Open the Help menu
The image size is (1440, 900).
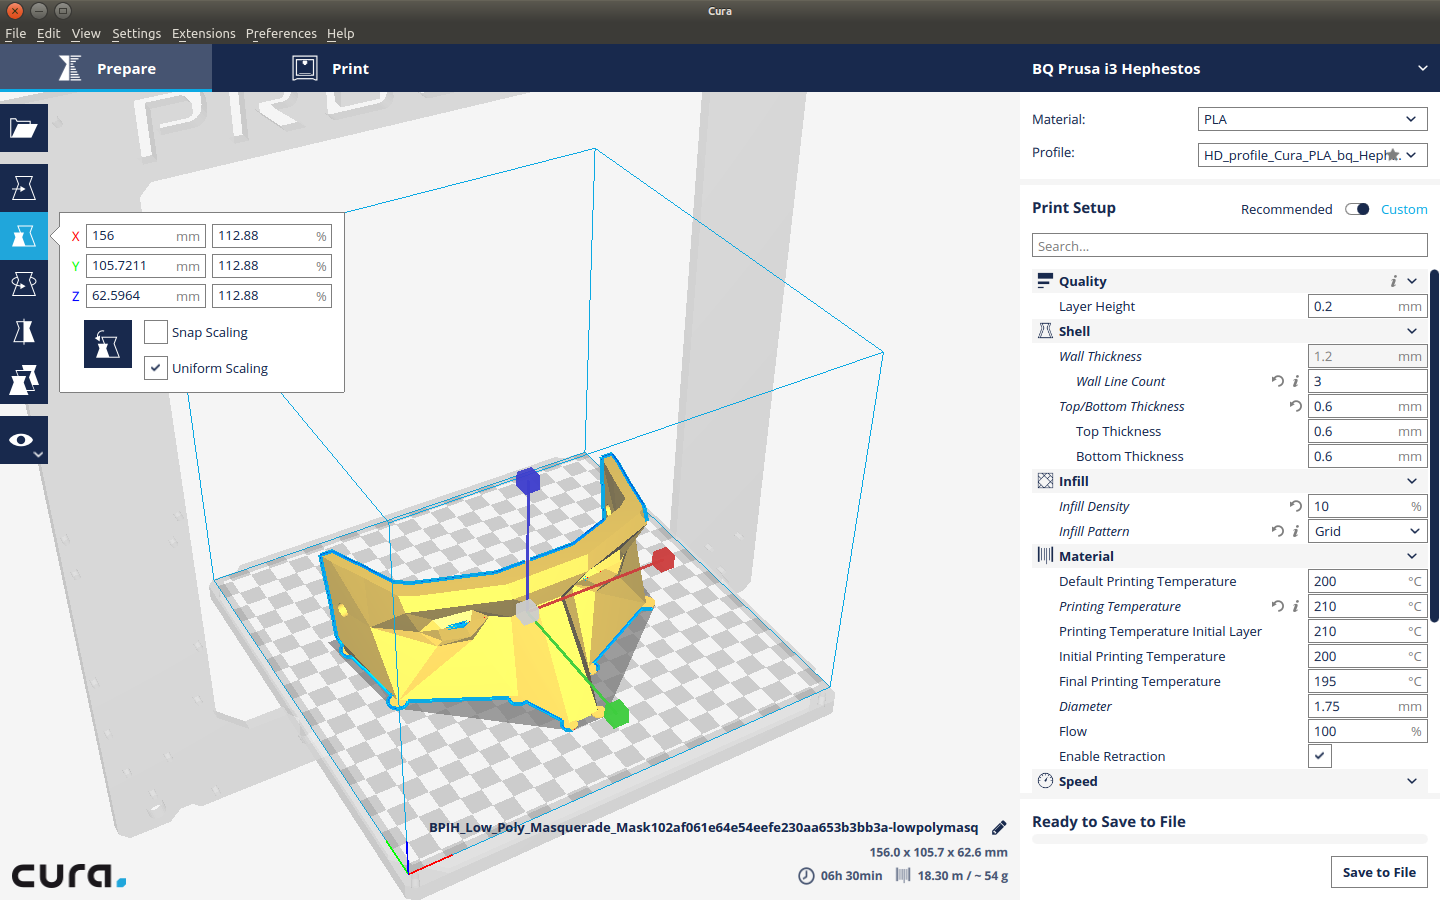340,33
